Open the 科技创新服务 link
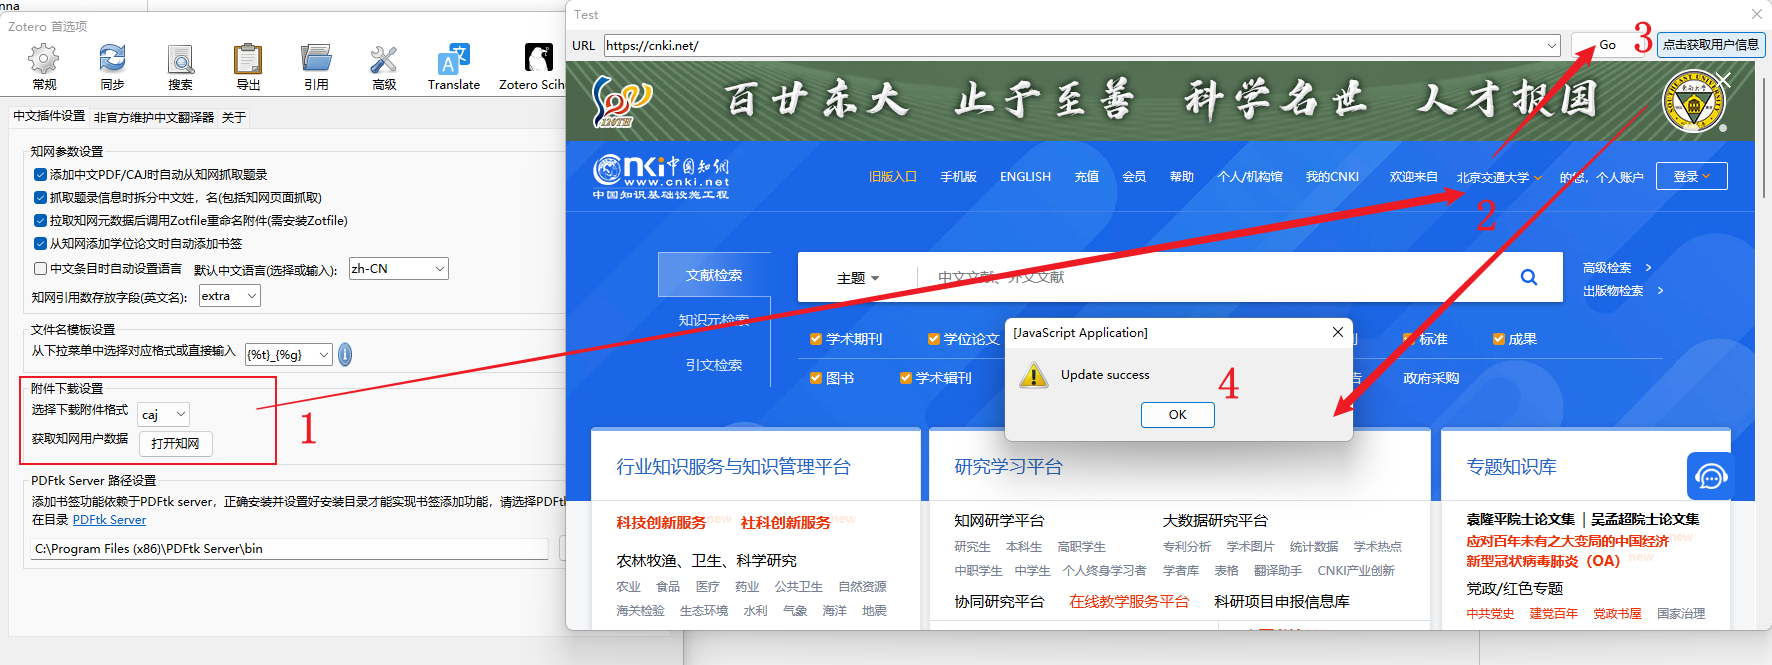This screenshot has width=1772, height=665. point(661,522)
